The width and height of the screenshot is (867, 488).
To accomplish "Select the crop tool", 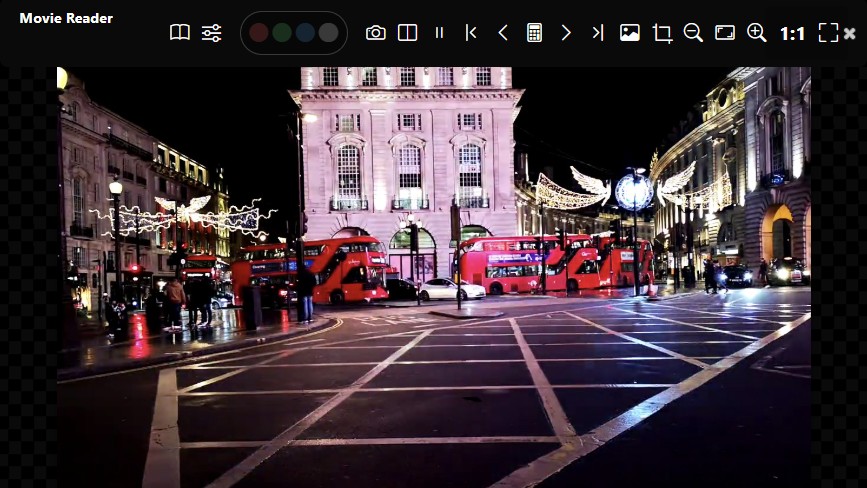I will click(x=662, y=33).
